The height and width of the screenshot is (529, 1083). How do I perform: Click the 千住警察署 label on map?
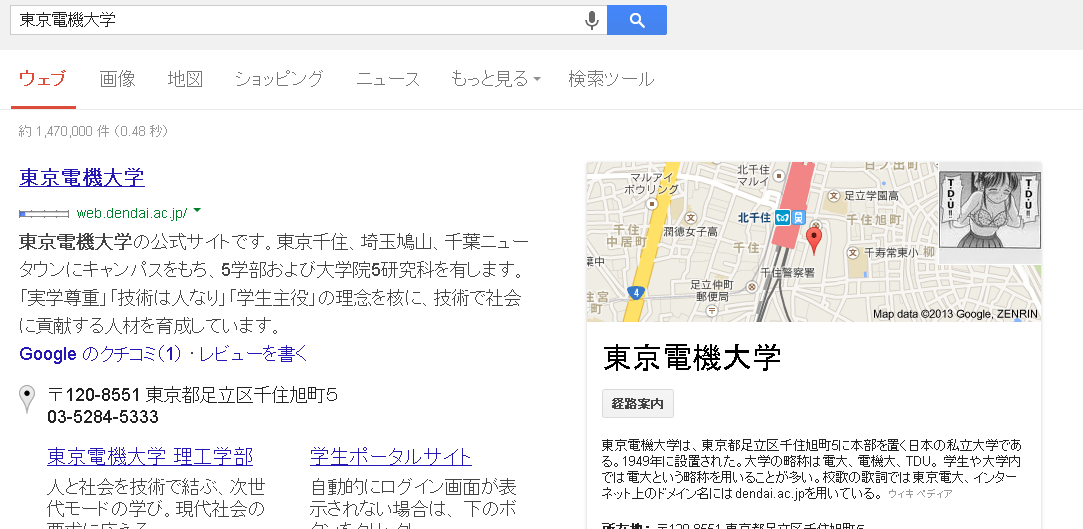(787, 273)
